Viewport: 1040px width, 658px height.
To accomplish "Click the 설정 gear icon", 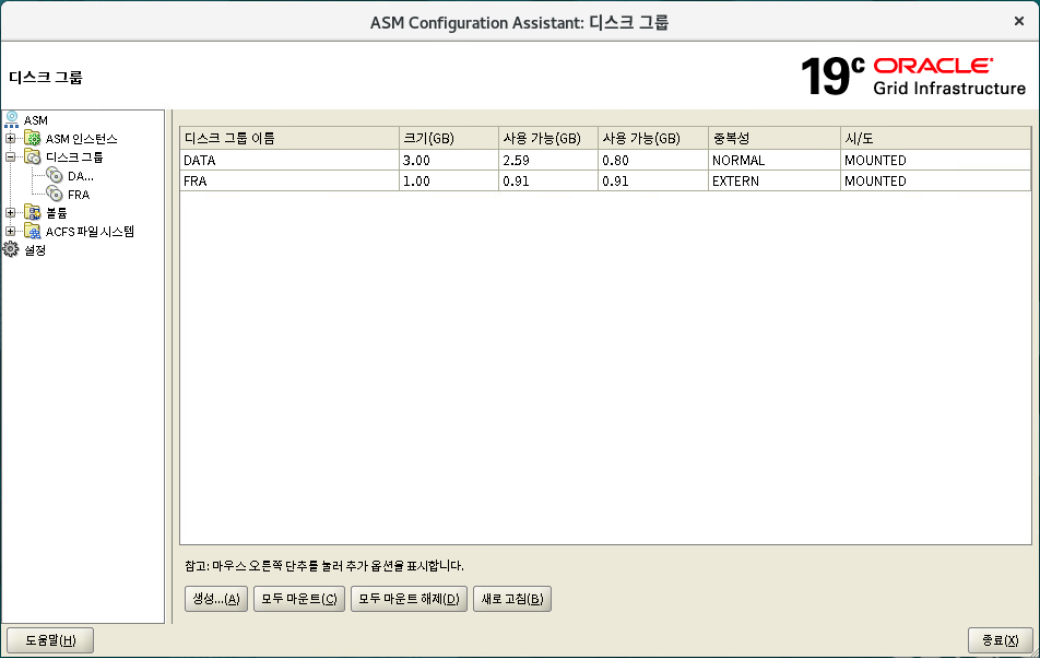I will pyautogui.click(x=11, y=250).
